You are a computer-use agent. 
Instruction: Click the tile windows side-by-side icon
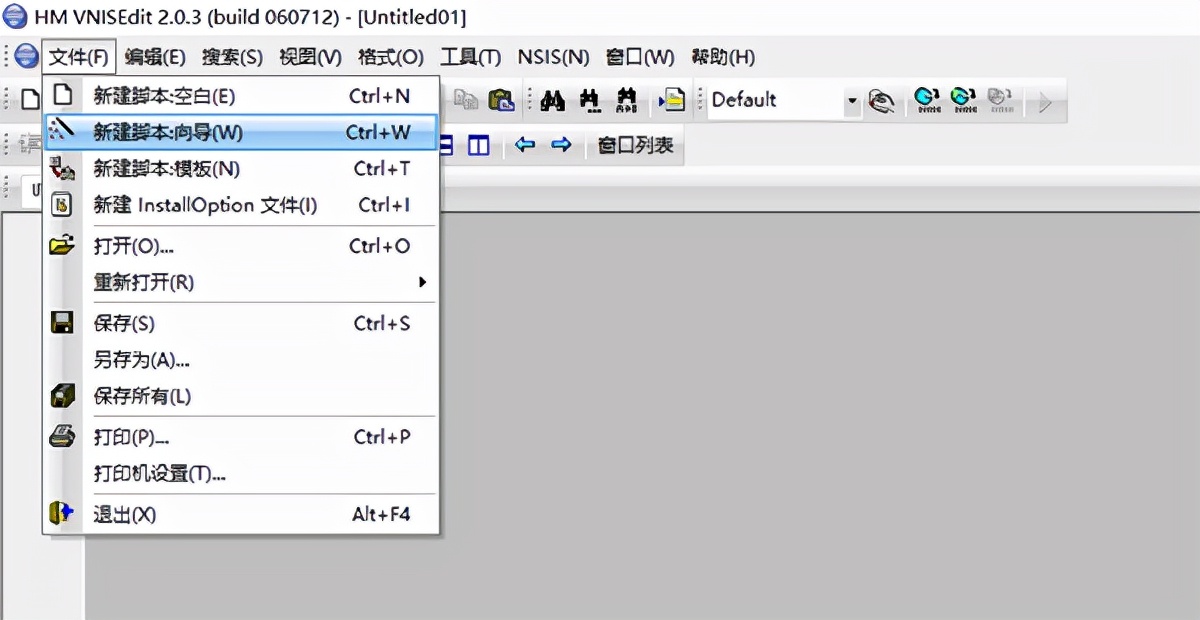[x=478, y=145]
